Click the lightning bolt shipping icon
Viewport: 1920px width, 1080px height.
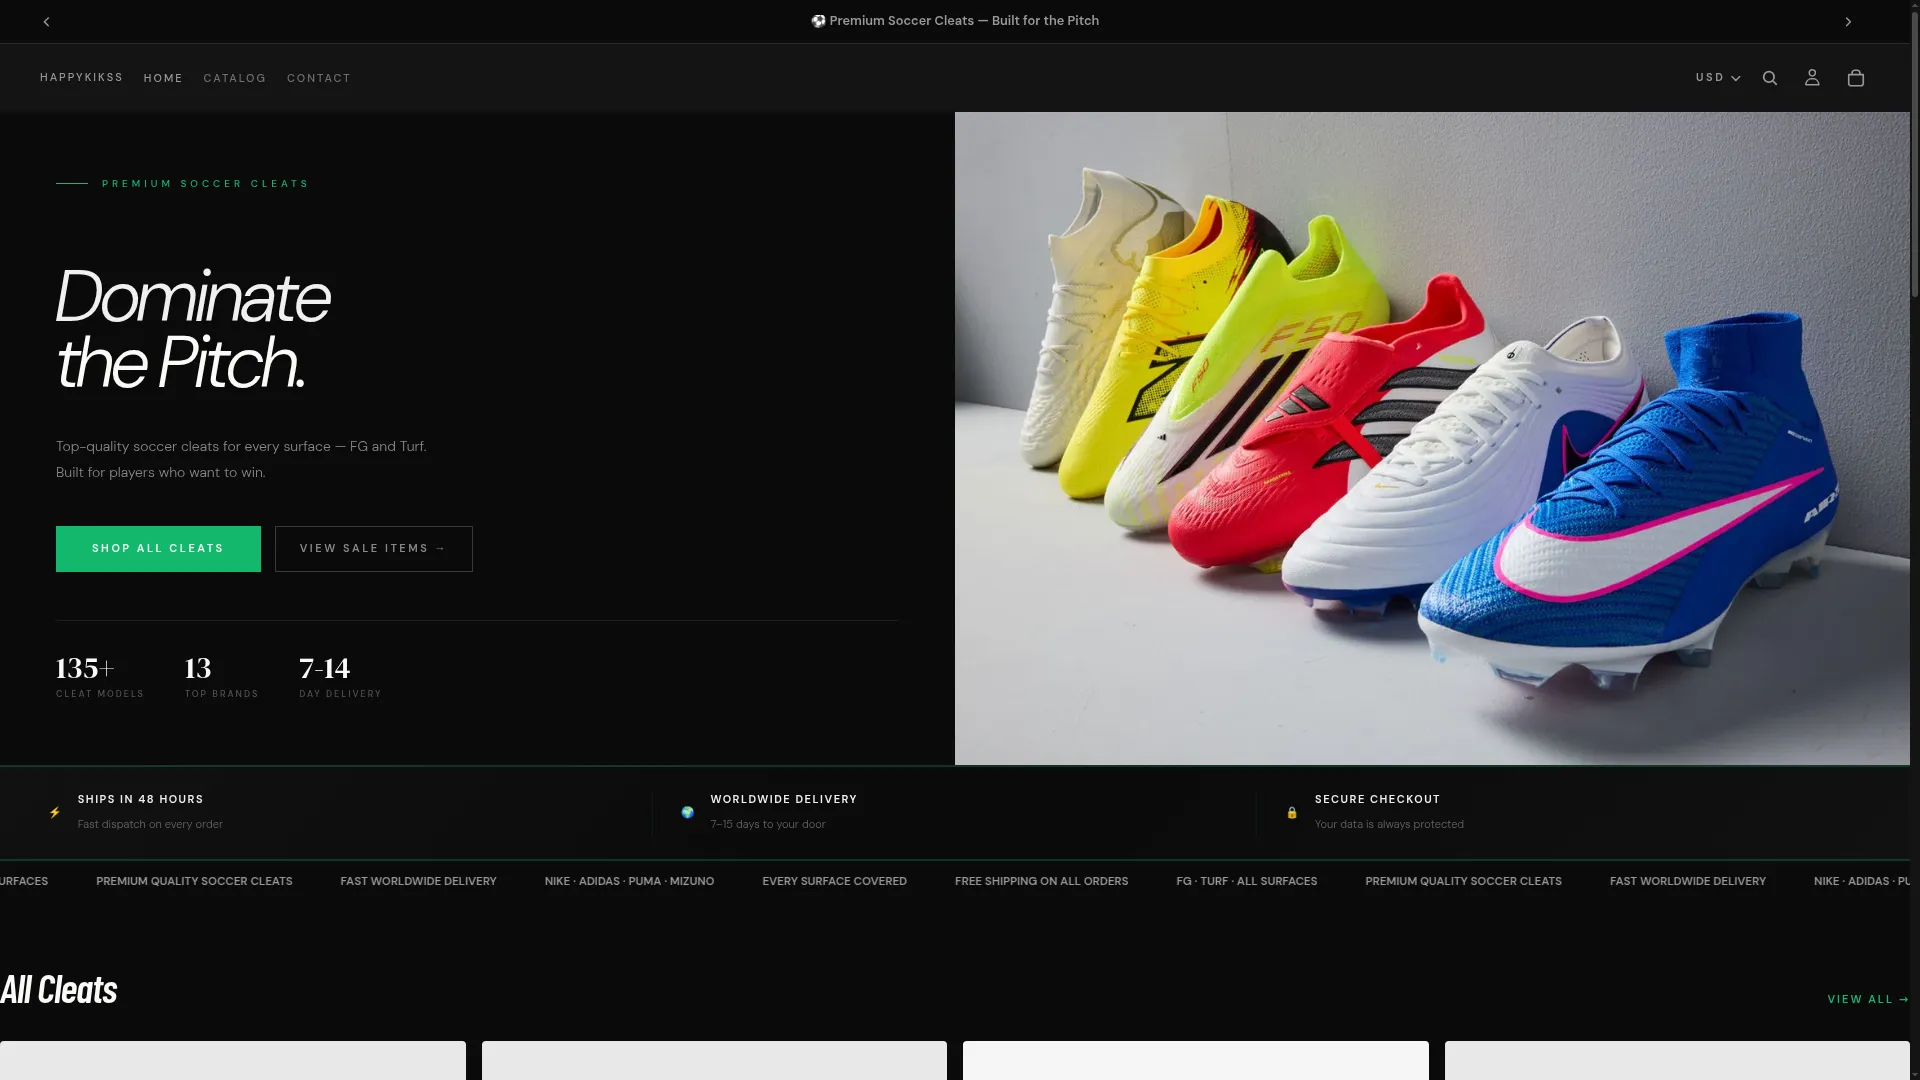tap(55, 812)
